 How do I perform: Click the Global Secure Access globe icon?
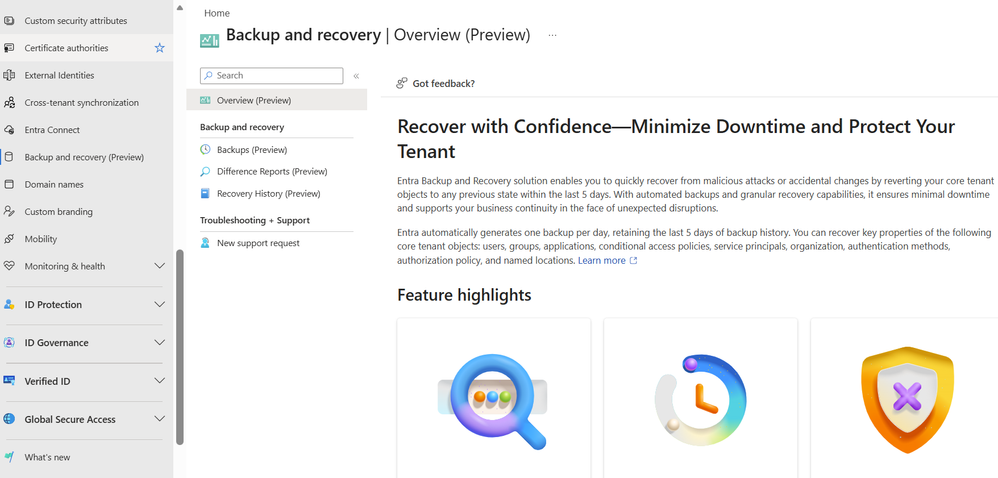coord(9,419)
